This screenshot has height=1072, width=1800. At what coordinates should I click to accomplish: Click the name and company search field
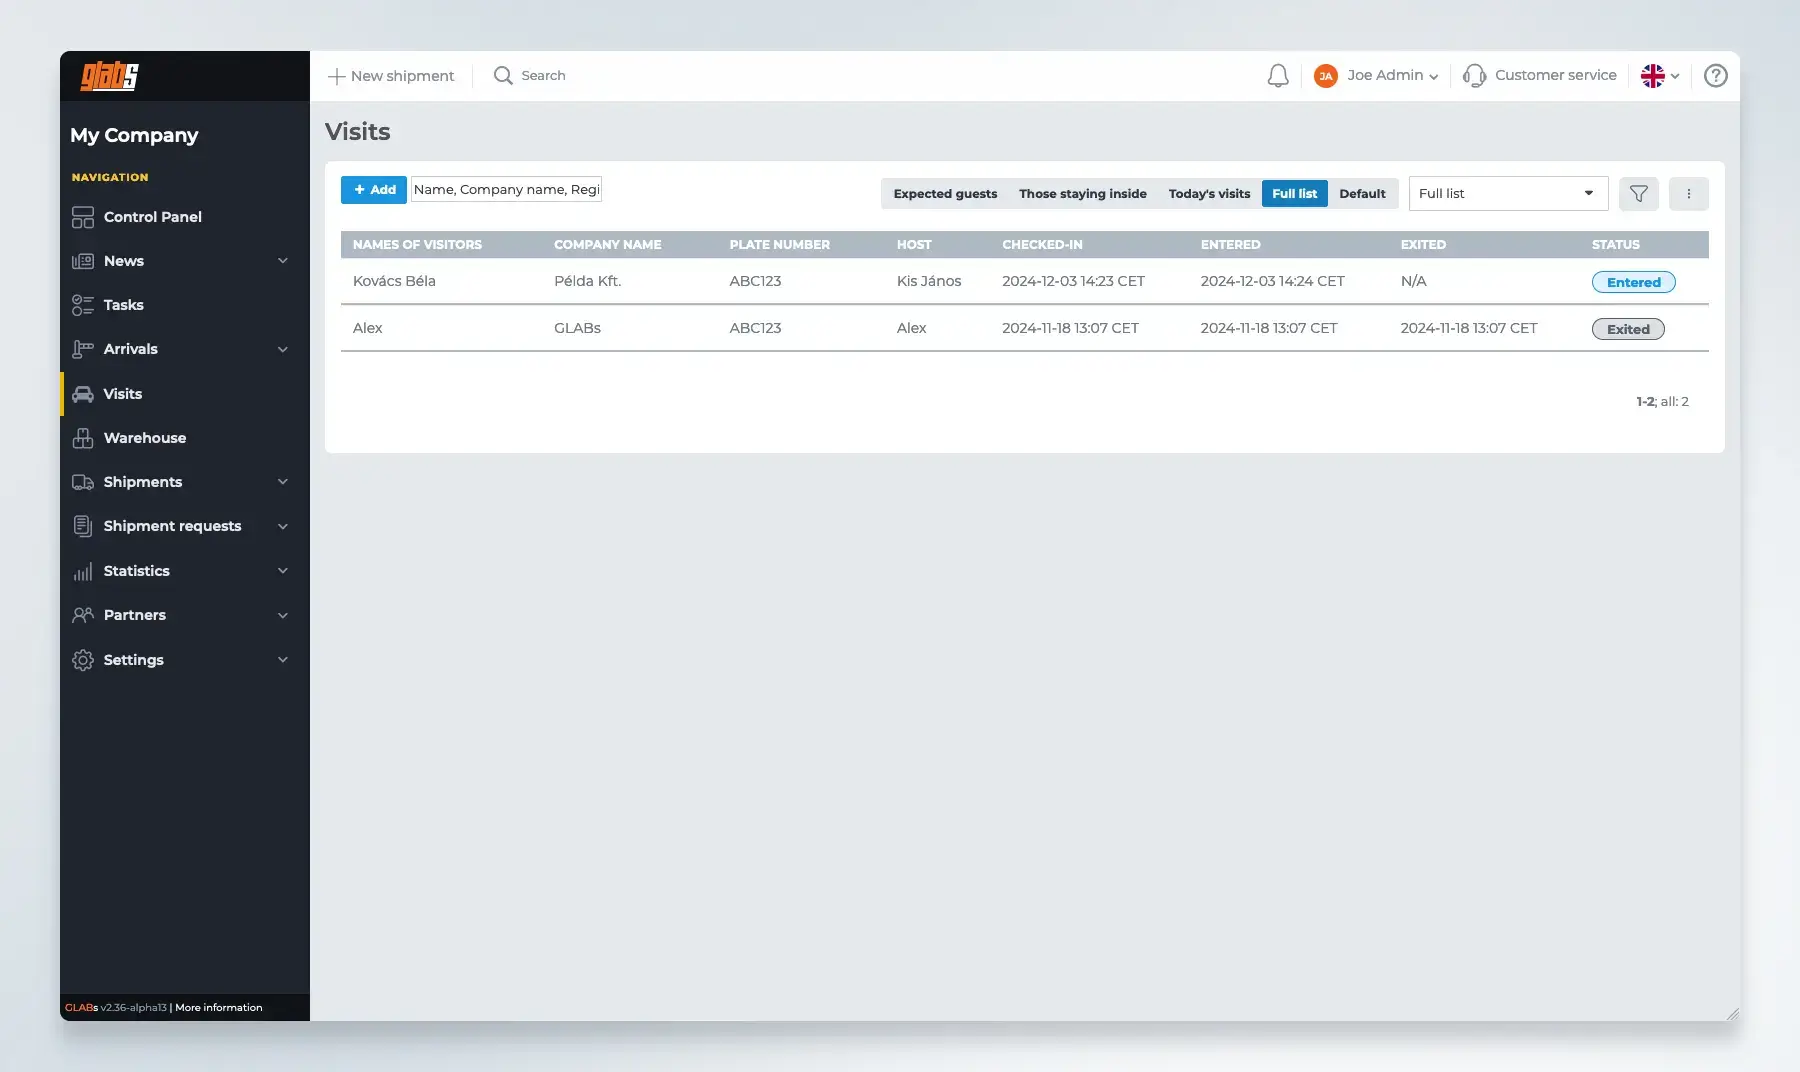506,190
